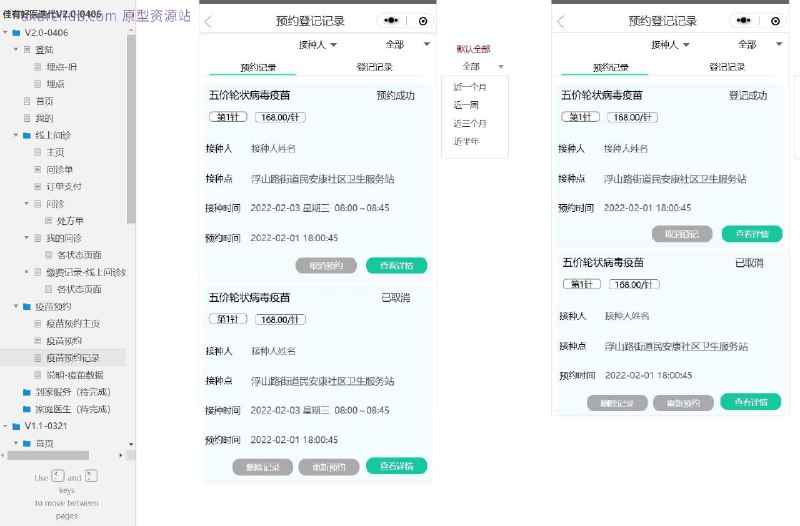This screenshot has height=526, width=800.
Task: Click 查看详情 on the 预约成功 card
Action: (x=396, y=265)
